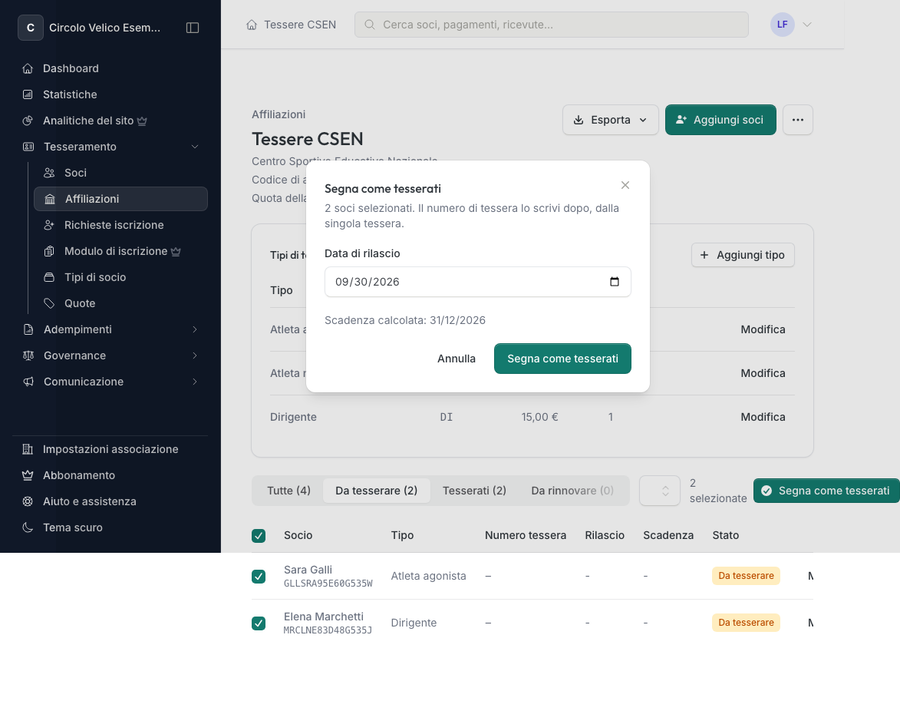Open the three-dots more options menu
This screenshot has width=900, height=701.
798,120
